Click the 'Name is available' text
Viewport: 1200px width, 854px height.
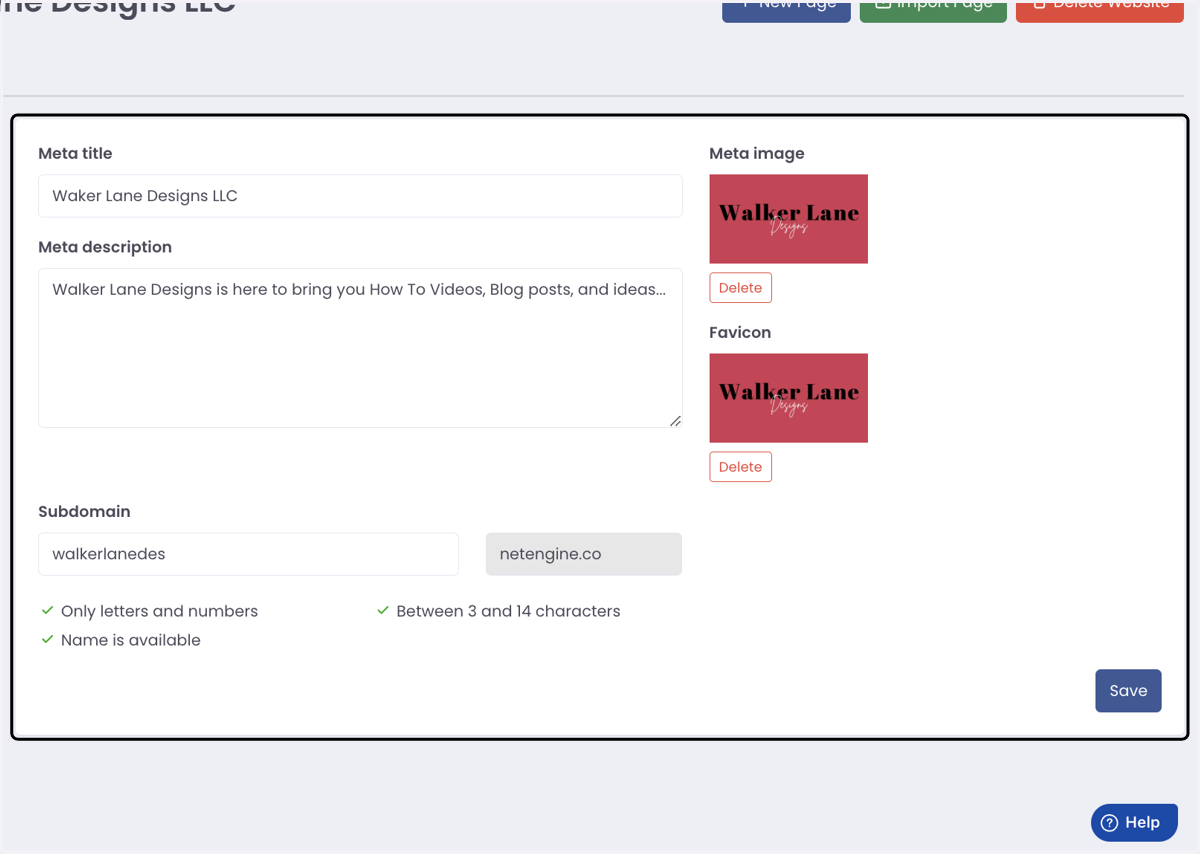(131, 640)
